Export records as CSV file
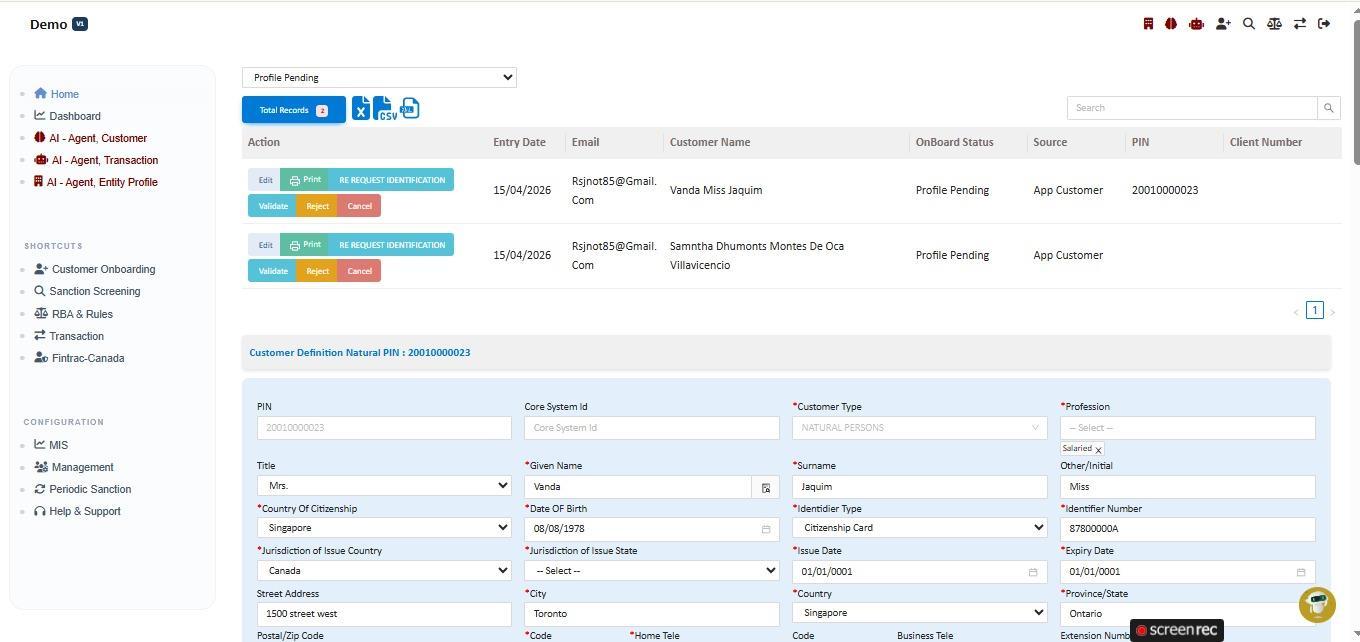Viewport: 1360px width, 642px height. pos(385,109)
